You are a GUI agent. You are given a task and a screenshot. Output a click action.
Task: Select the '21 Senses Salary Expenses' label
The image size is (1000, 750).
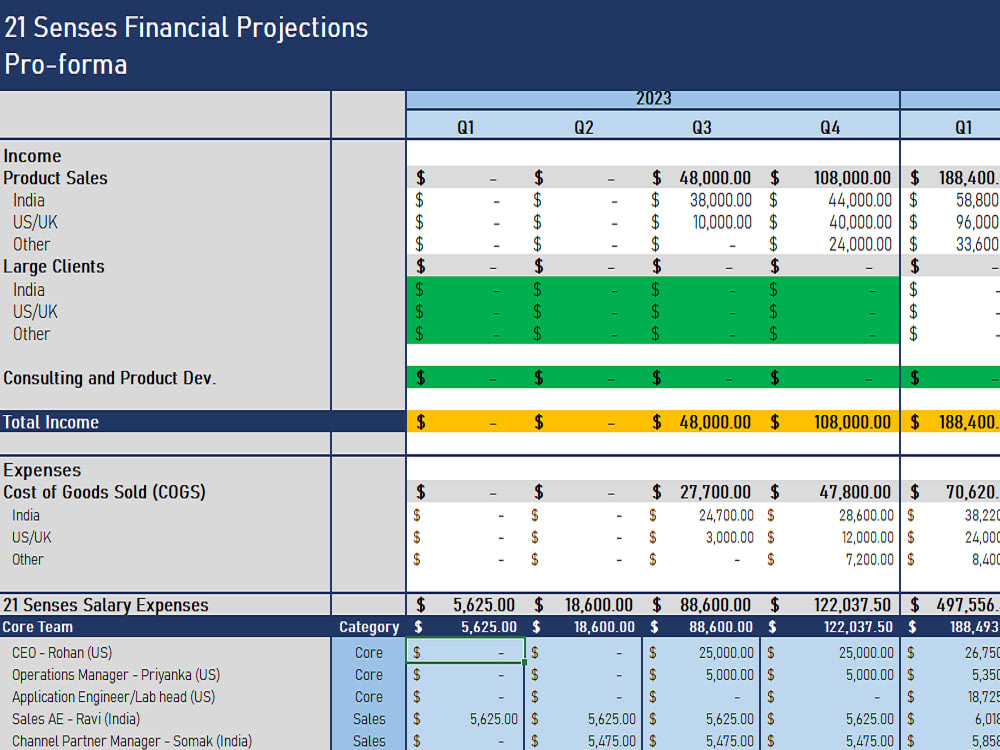pos(106,605)
